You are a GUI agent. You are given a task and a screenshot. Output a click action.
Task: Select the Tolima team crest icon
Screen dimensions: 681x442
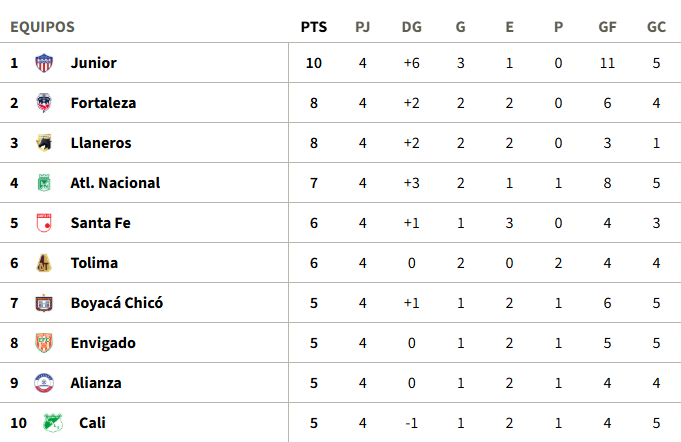point(44,263)
